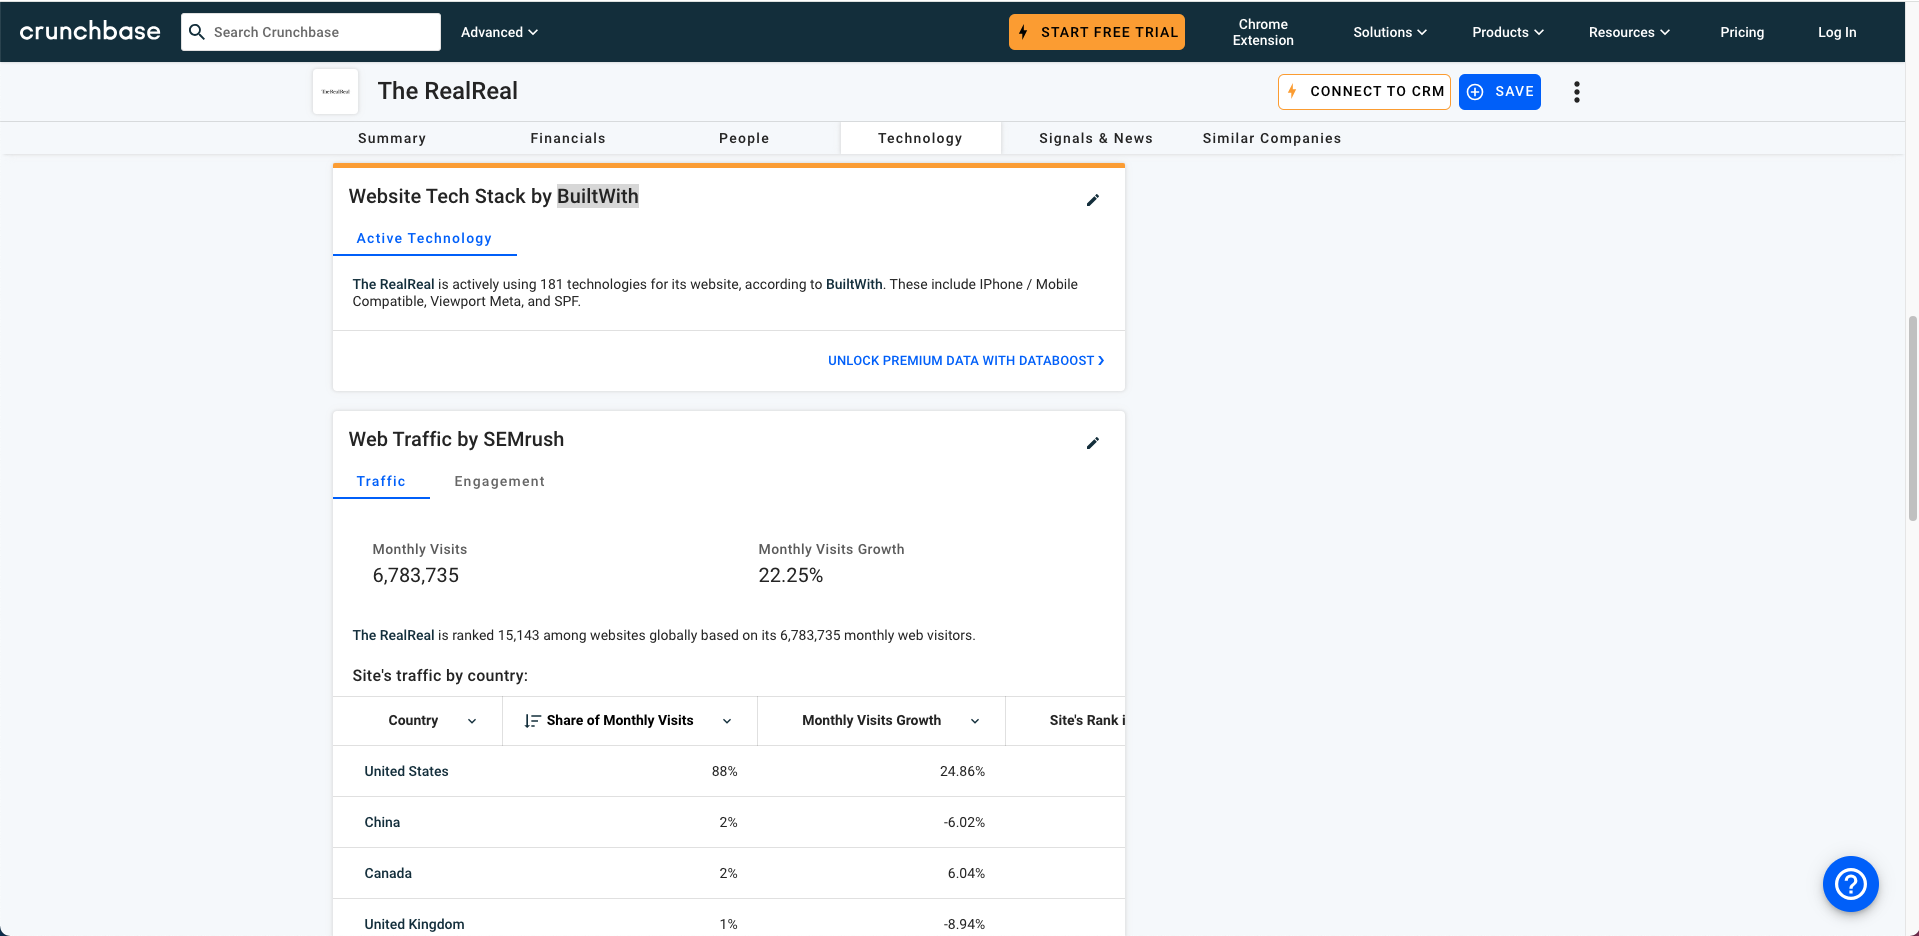Save The RealReal profile
Screen dimensions: 1919x936
[1500, 92]
